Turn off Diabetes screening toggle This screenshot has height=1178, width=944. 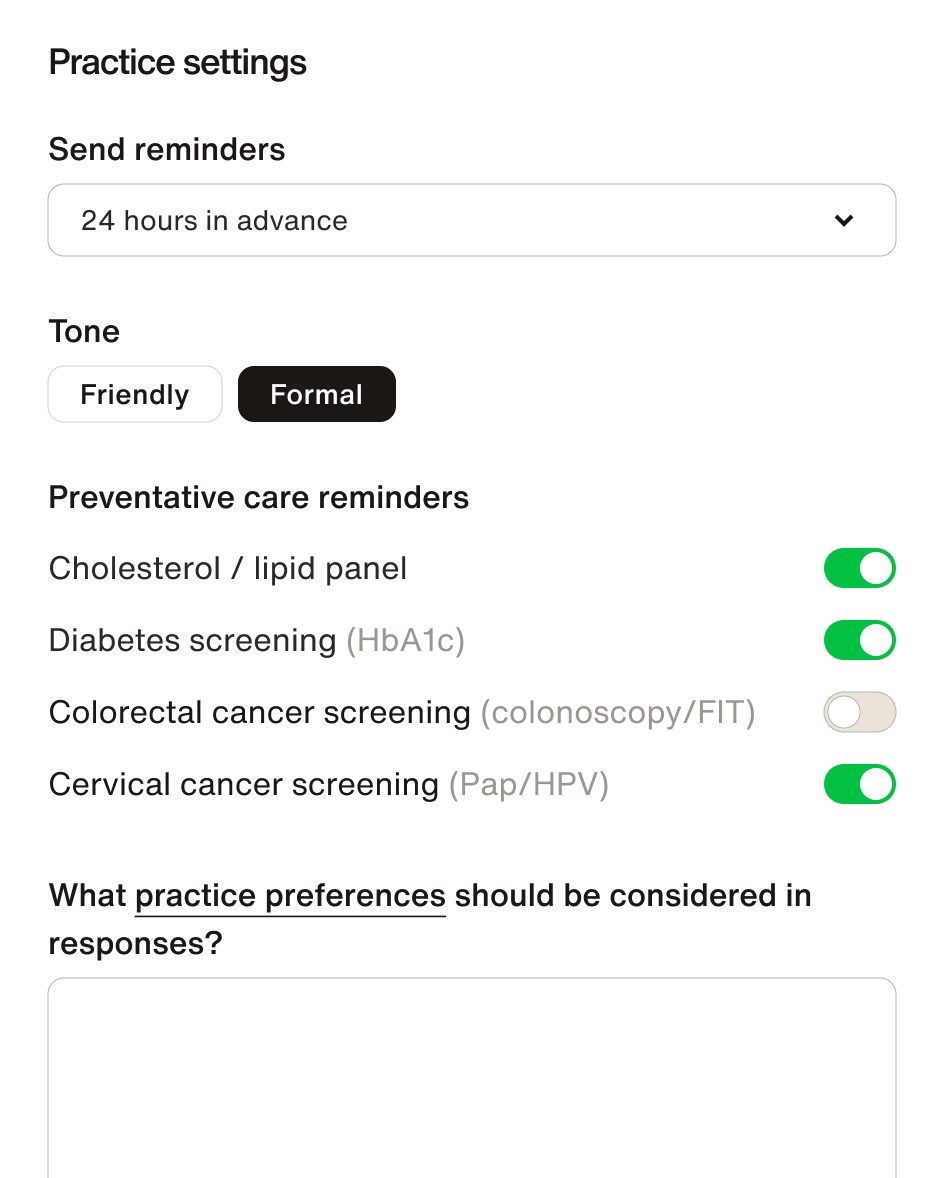859,640
